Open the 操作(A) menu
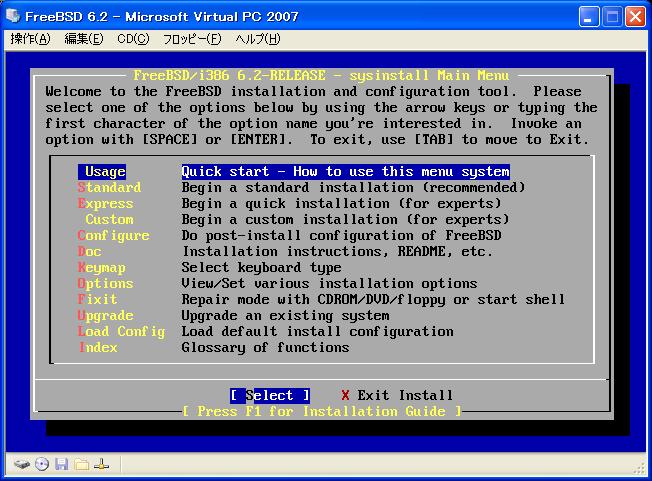This screenshot has height=481, width=652. pos(30,39)
